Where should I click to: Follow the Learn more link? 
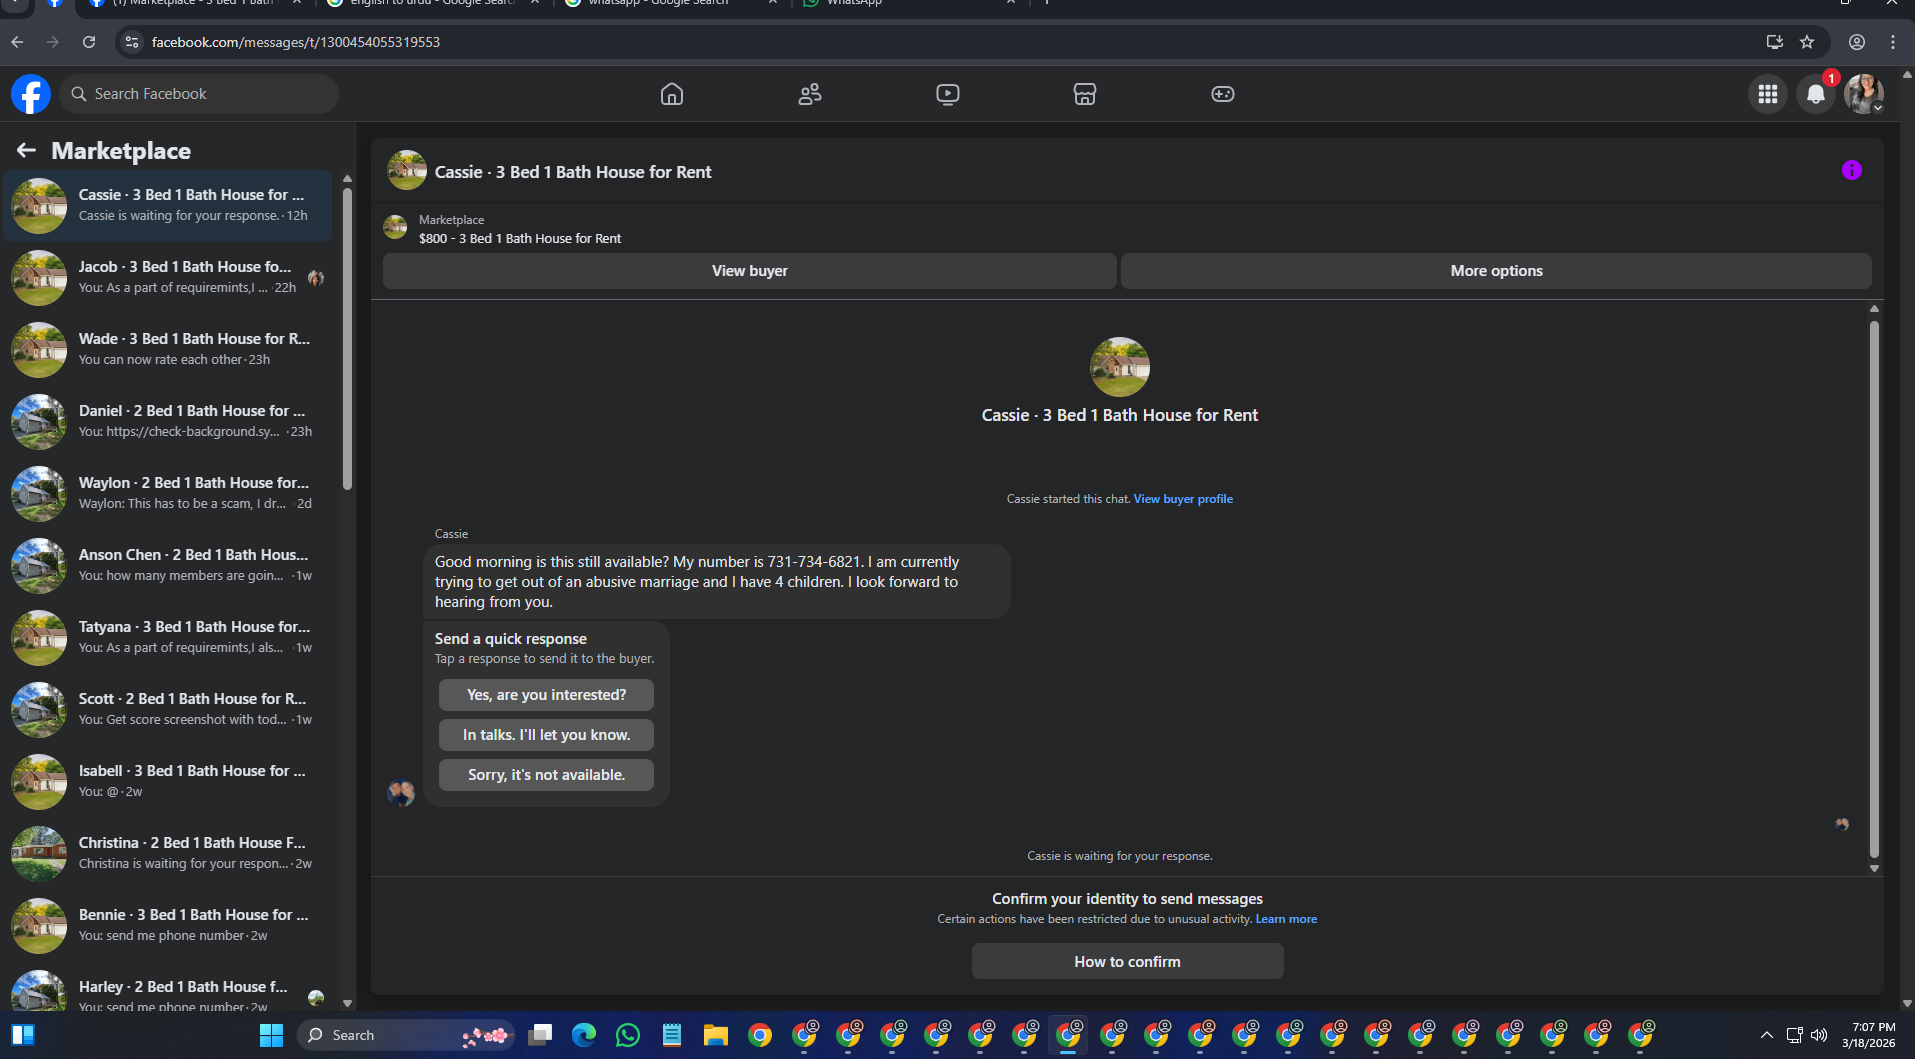(x=1286, y=919)
